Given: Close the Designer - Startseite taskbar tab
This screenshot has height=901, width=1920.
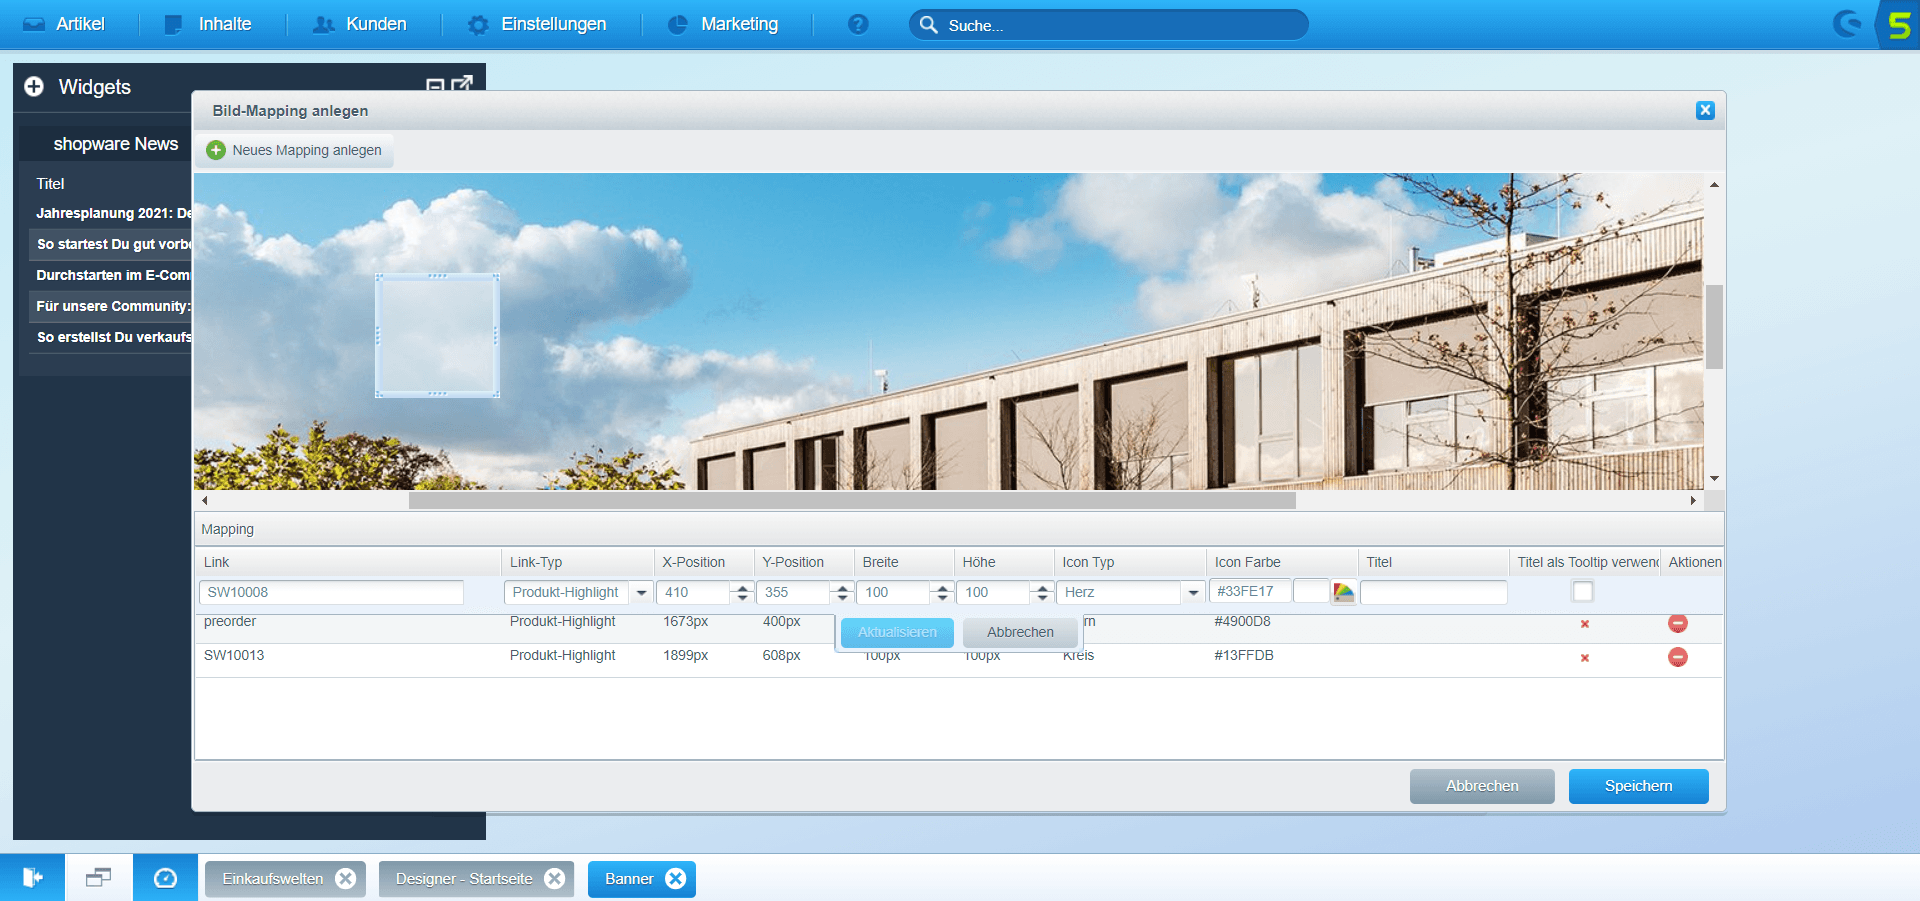Looking at the screenshot, I should 554,879.
